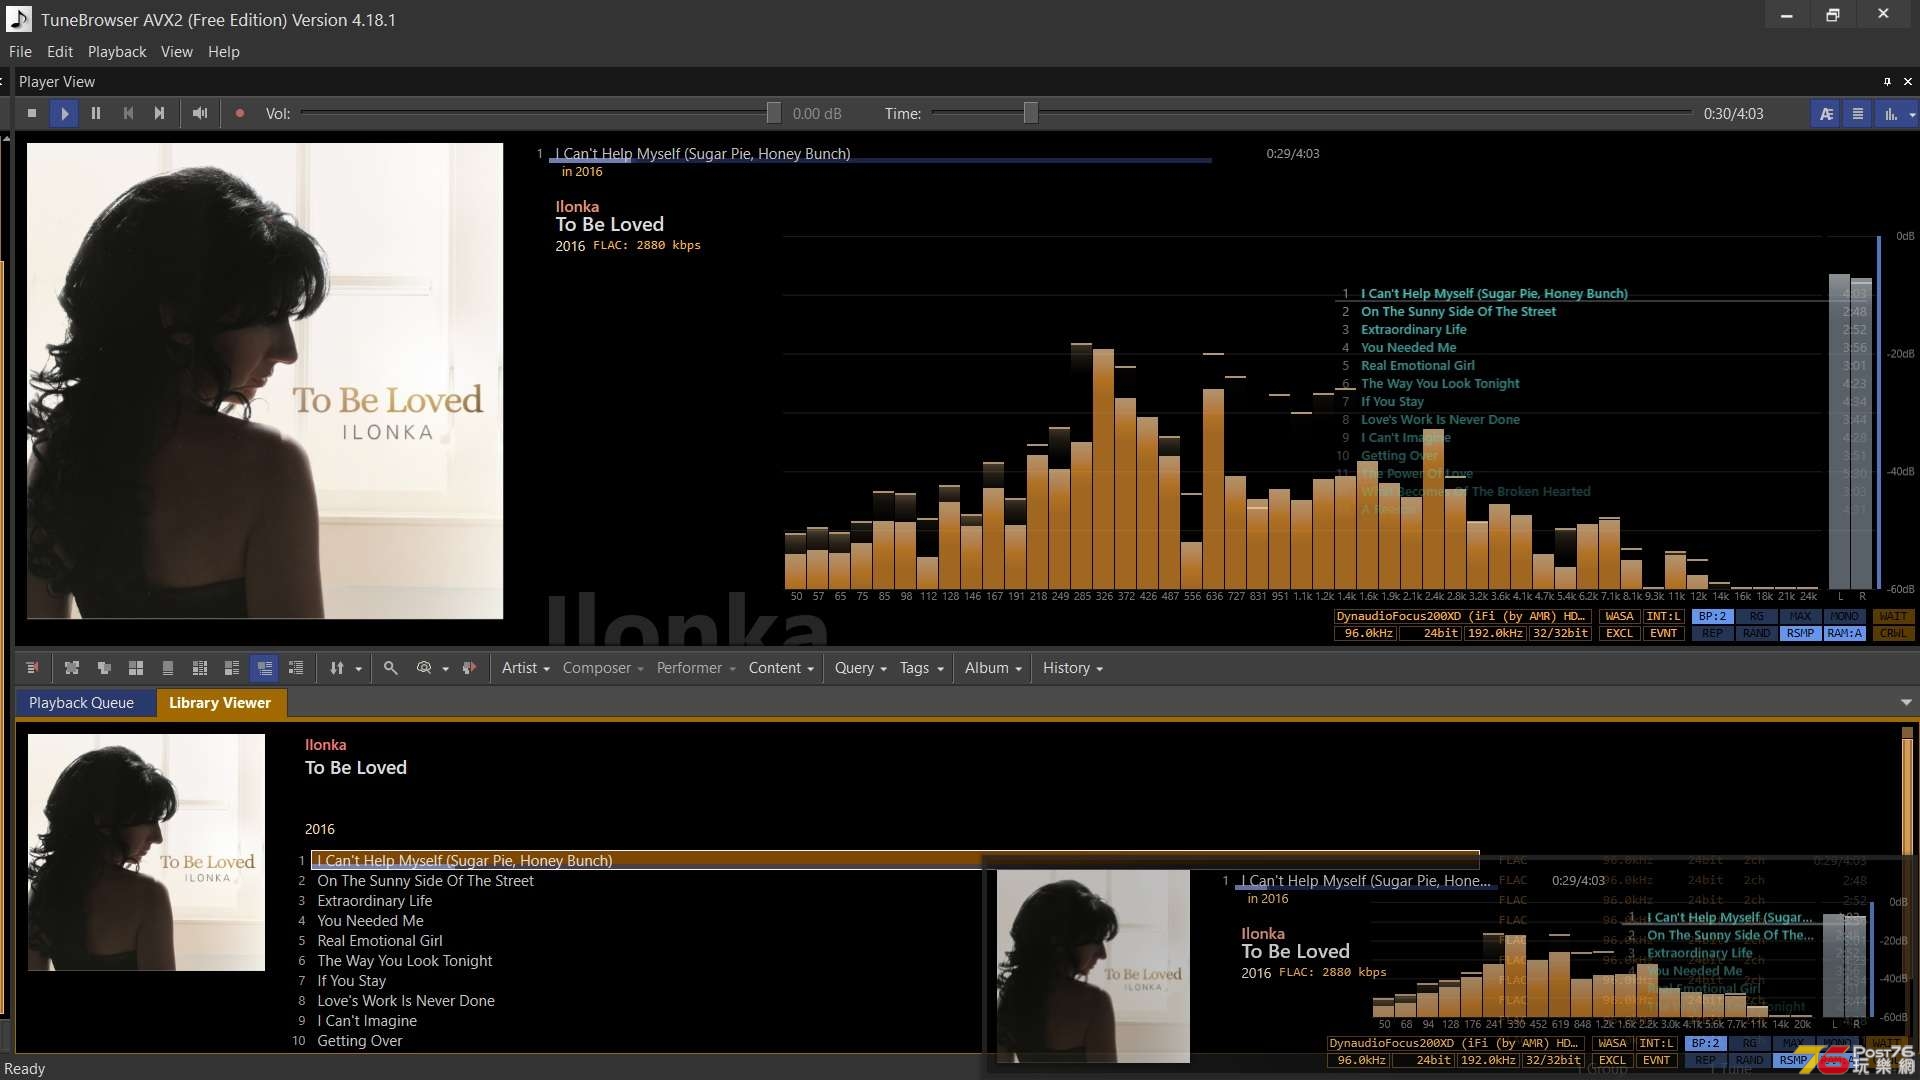
Task: Switch to the Playback Queue tab
Action: pos(82,703)
